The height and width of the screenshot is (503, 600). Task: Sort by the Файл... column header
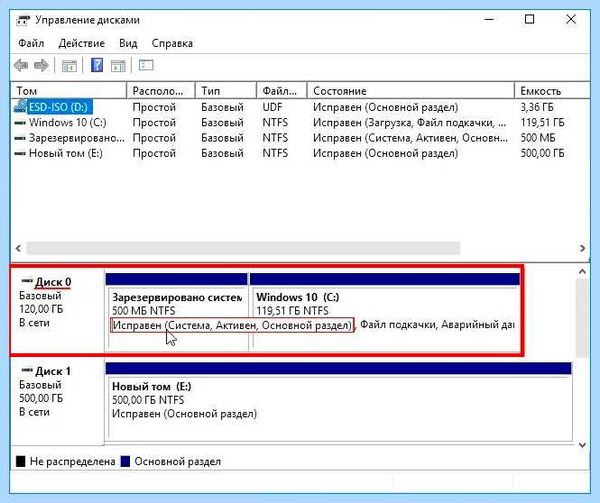[x=282, y=91]
